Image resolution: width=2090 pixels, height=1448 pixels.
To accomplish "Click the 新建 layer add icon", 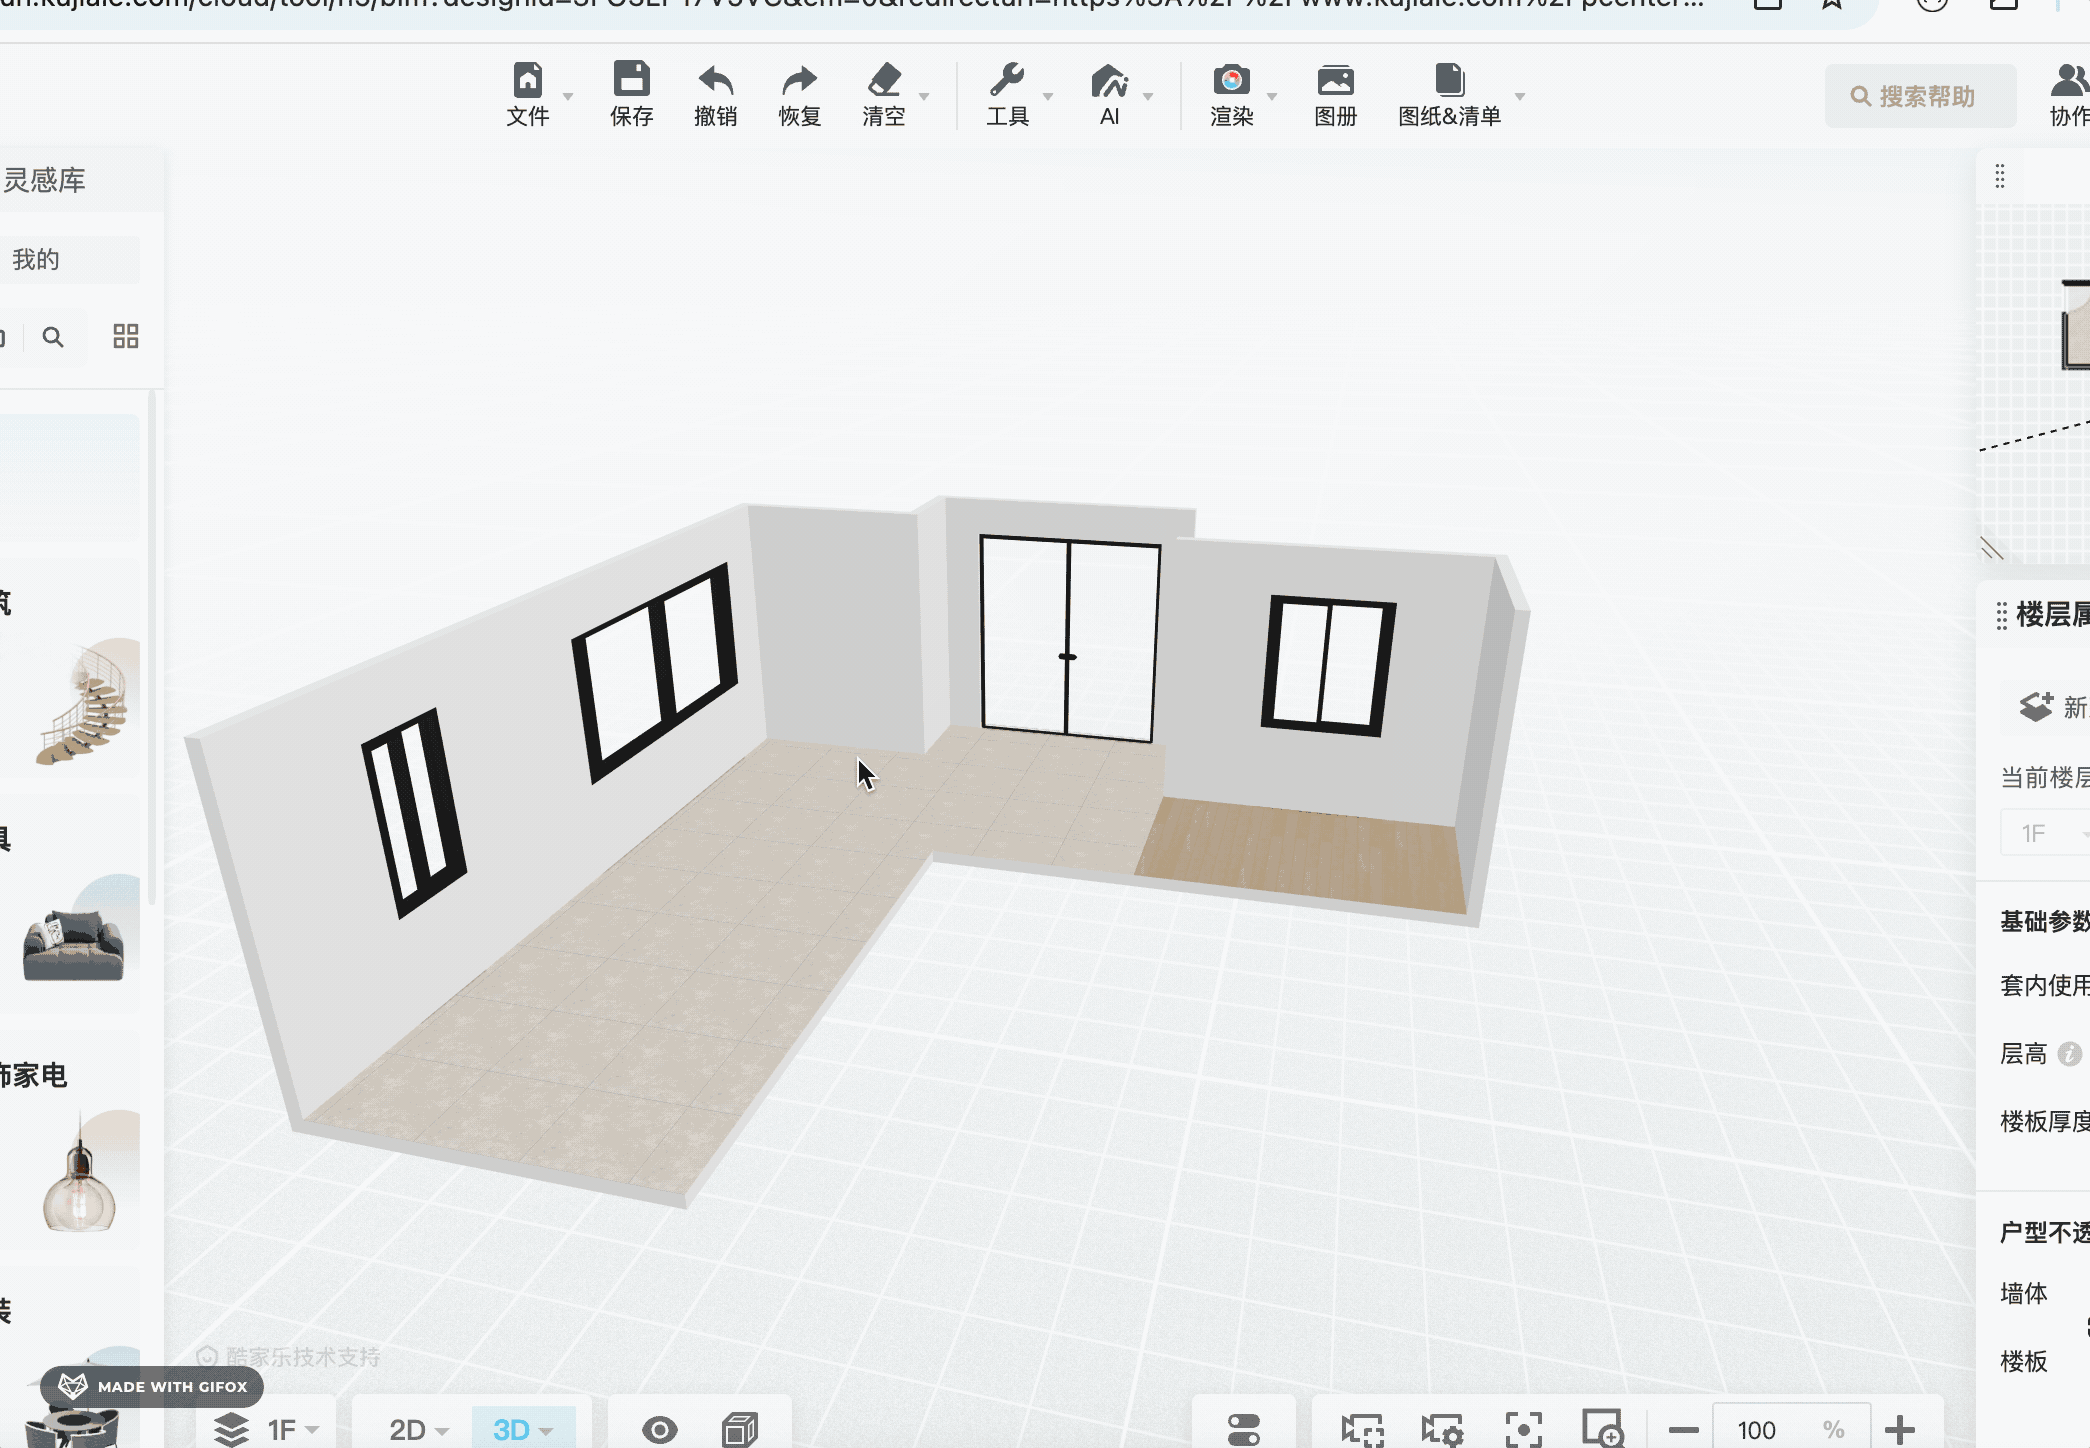I will click(2036, 706).
